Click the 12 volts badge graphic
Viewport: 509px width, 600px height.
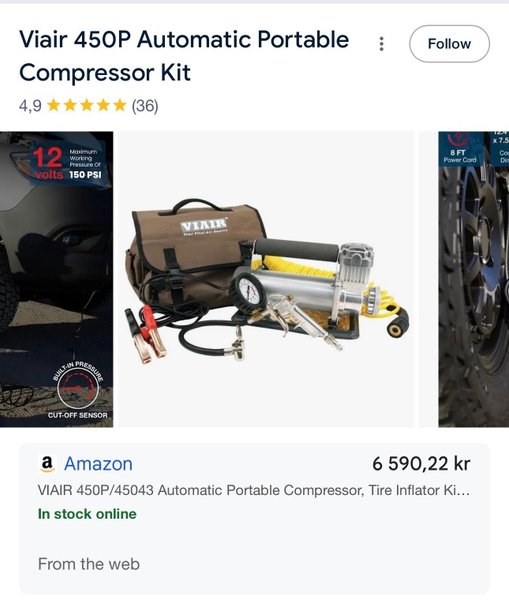point(48,163)
